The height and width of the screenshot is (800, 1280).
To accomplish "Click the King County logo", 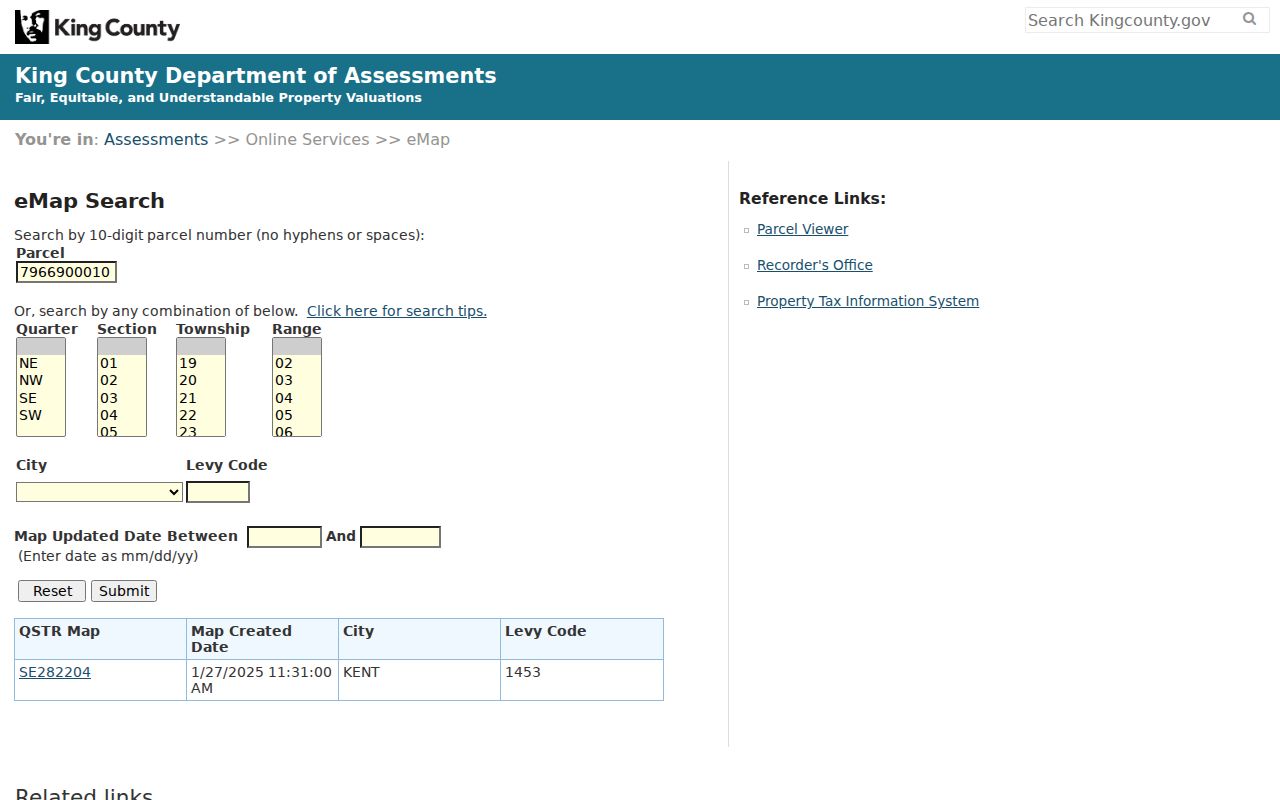I will (x=97, y=27).
